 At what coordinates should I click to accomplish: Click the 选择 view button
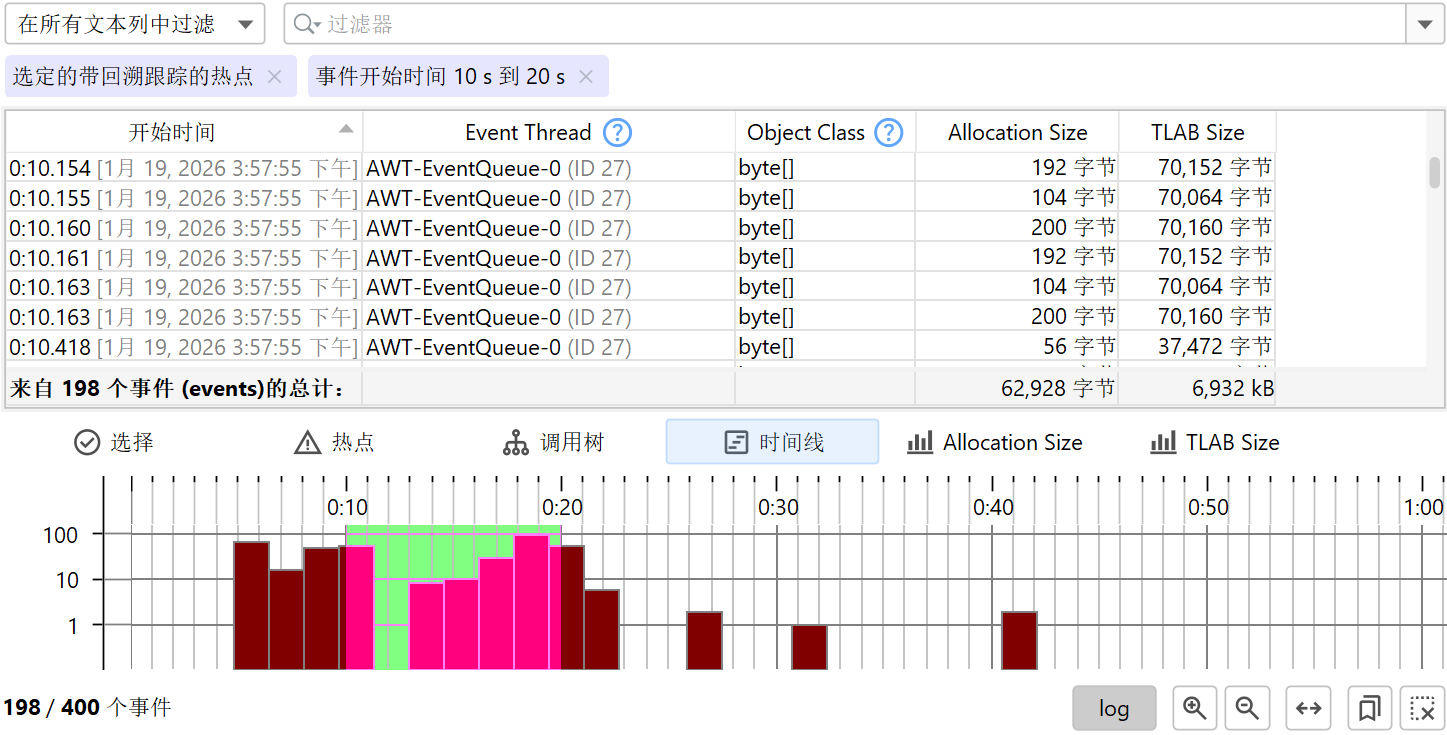pos(114,442)
